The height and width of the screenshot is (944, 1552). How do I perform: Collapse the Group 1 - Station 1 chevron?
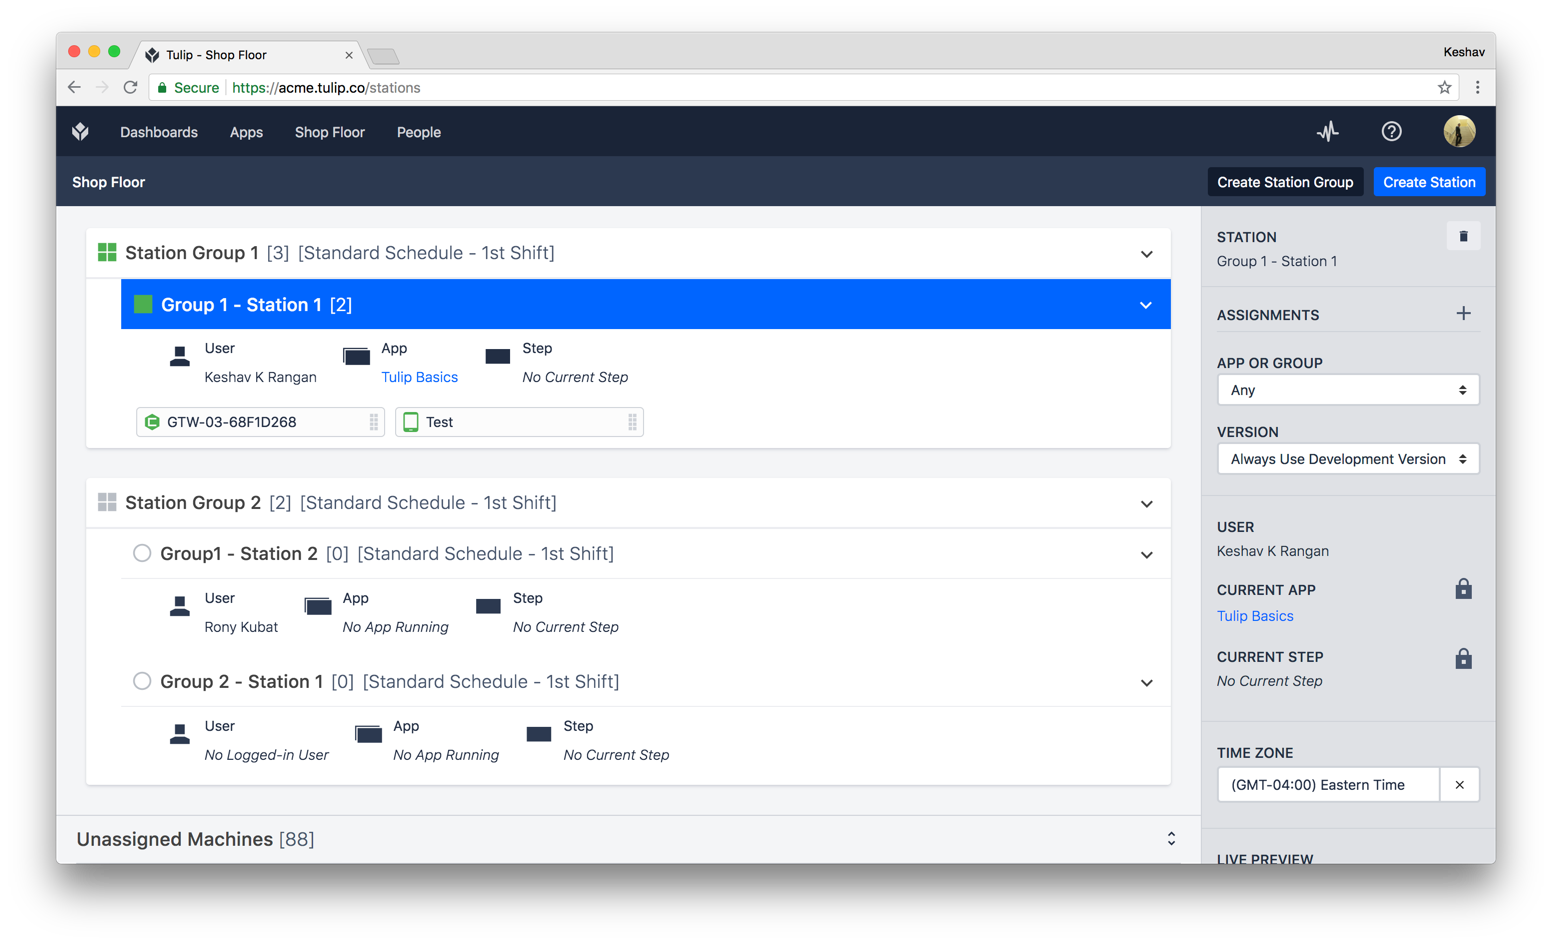pyautogui.click(x=1146, y=305)
